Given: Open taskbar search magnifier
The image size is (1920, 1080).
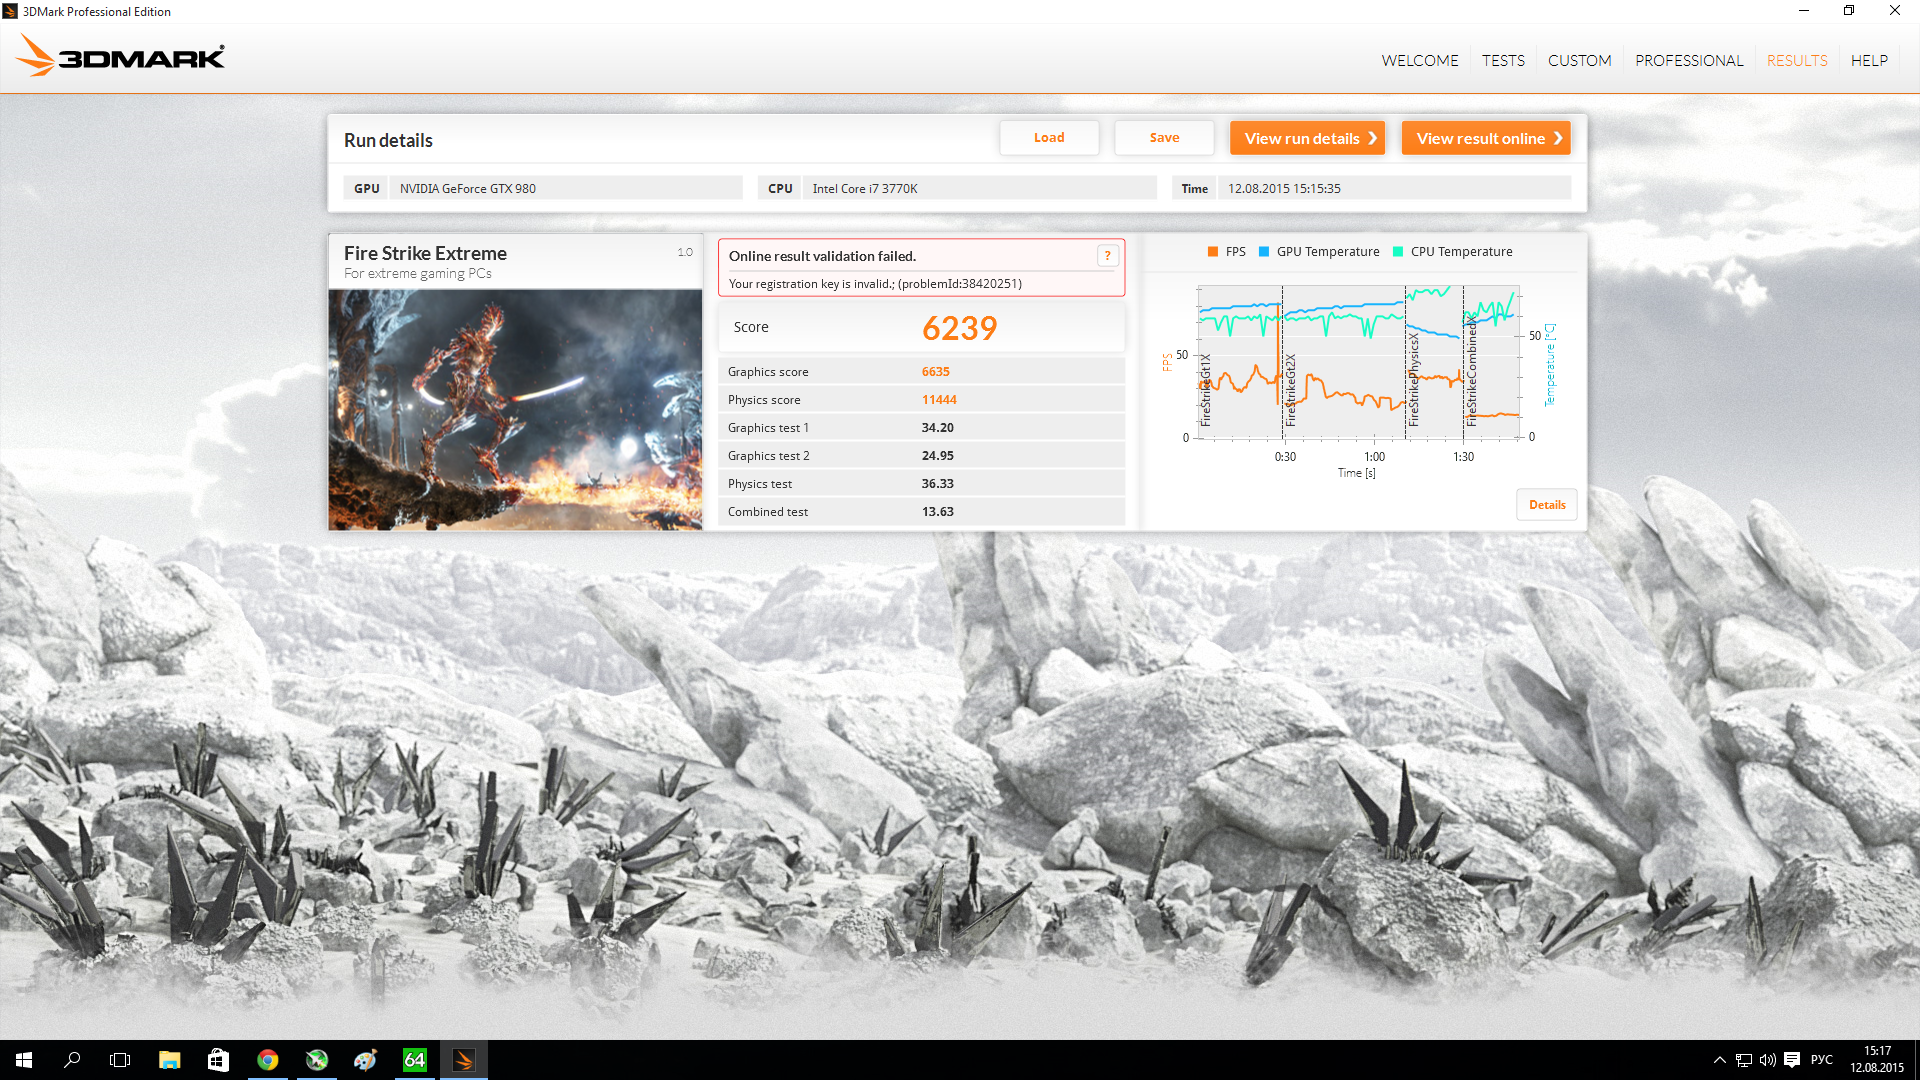Looking at the screenshot, I should (72, 1060).
